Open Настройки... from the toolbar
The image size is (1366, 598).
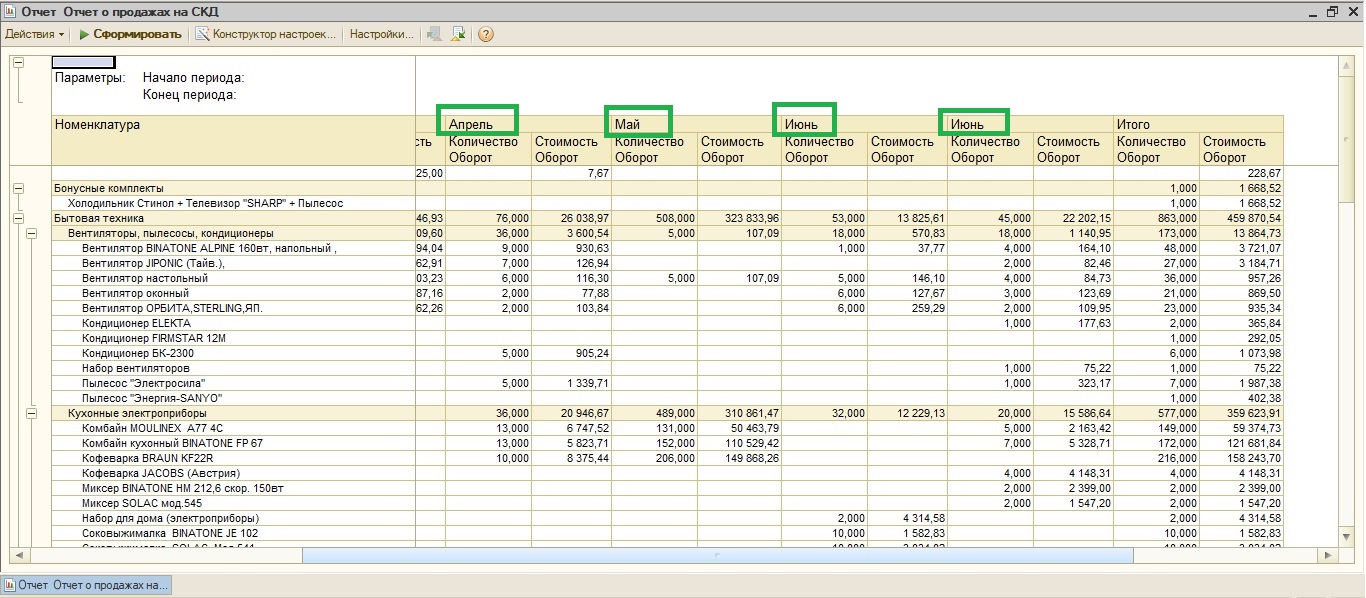[x=381, y=34]
